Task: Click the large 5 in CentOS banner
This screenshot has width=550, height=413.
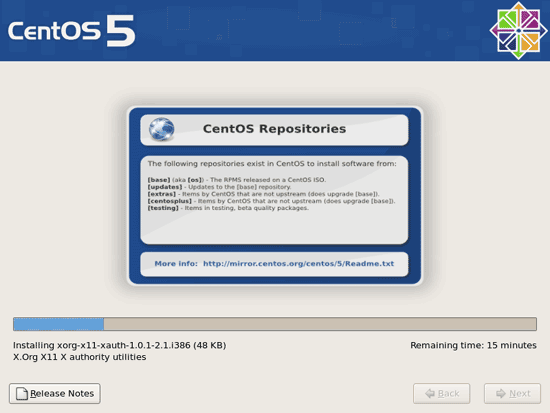Action: tap(121, 31)
